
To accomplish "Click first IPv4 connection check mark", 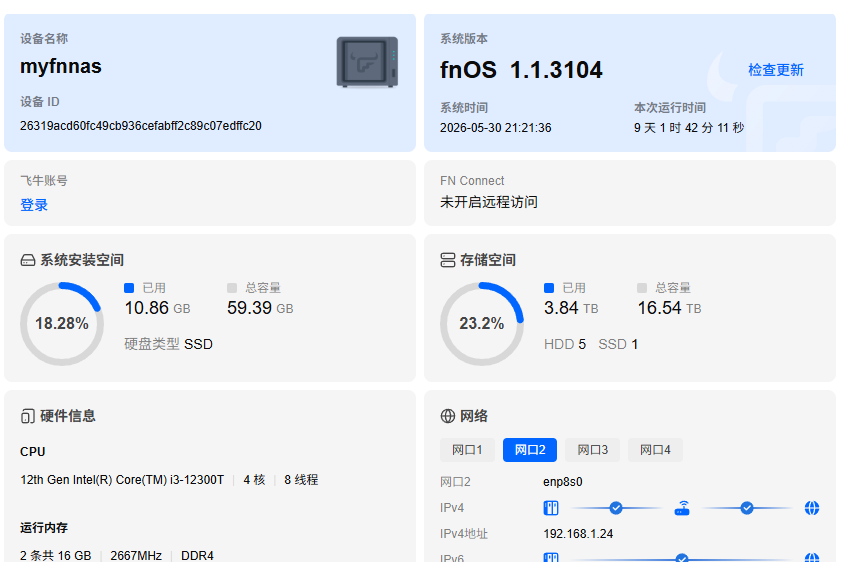I will [616, 508].
